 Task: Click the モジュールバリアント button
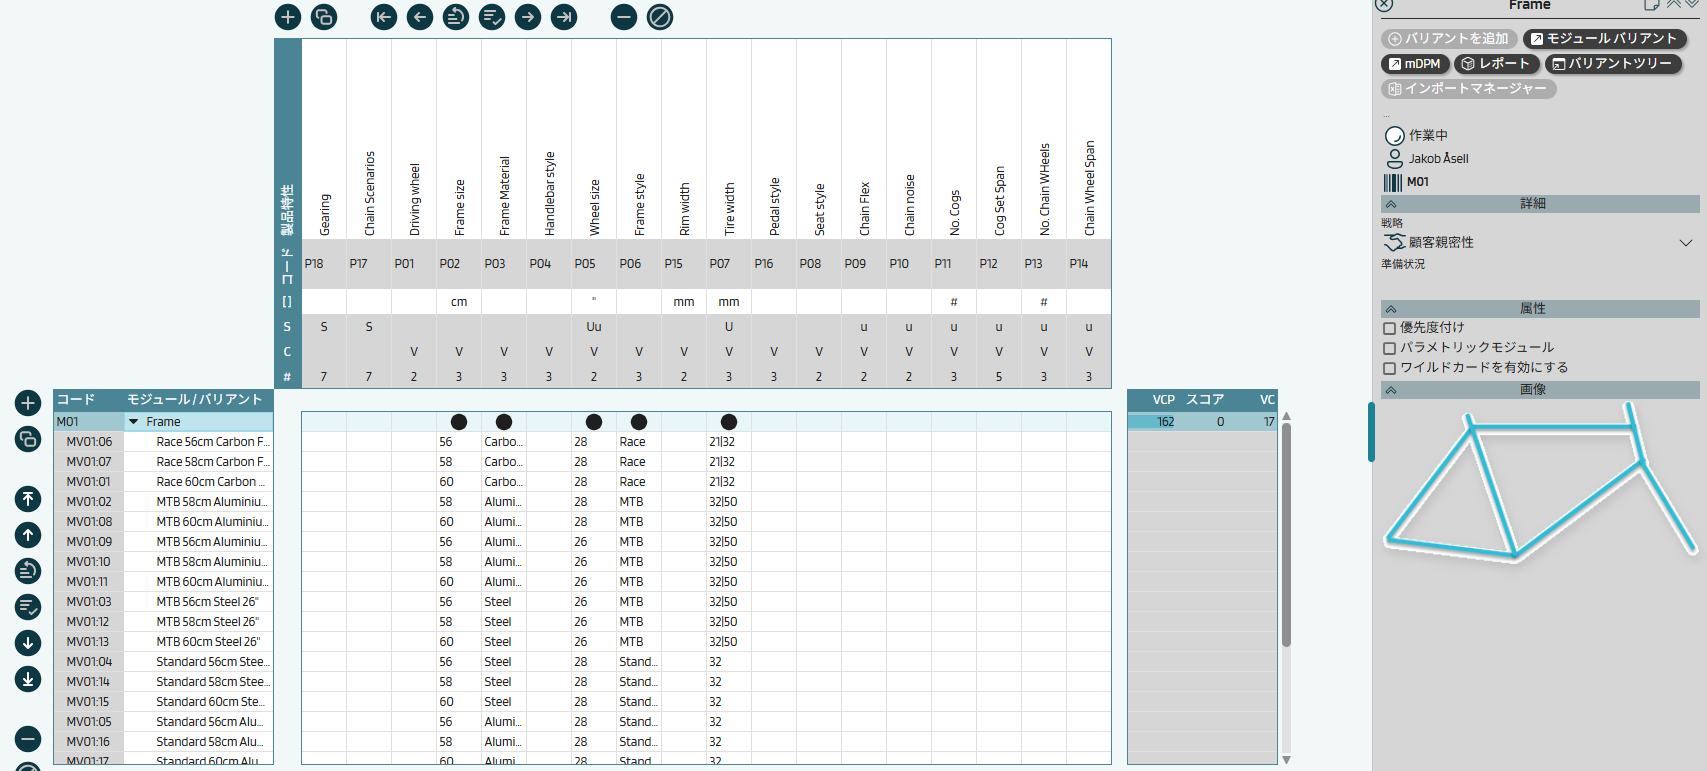[1604, 39]
